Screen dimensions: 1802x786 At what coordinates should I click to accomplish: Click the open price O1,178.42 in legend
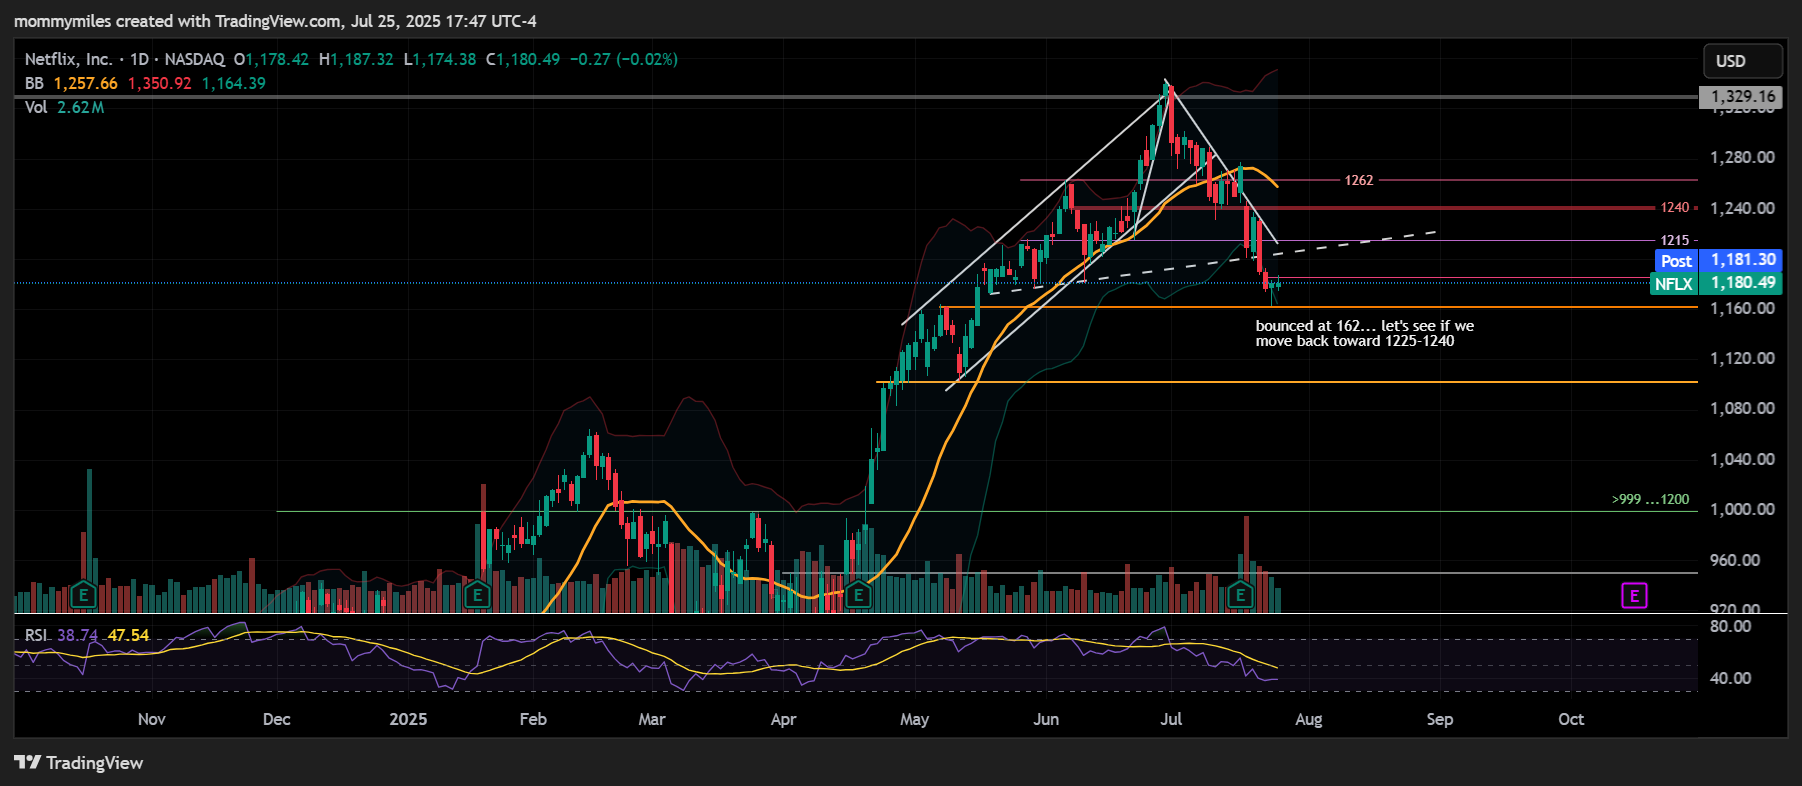click(271, 59)
